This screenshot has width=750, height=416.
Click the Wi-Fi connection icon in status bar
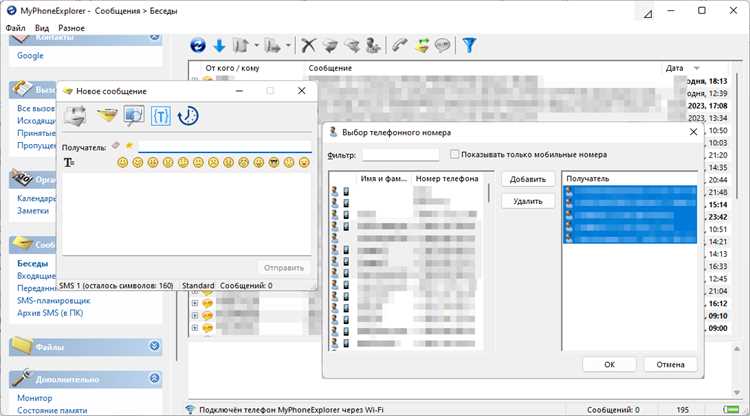(x=190, y=410)
